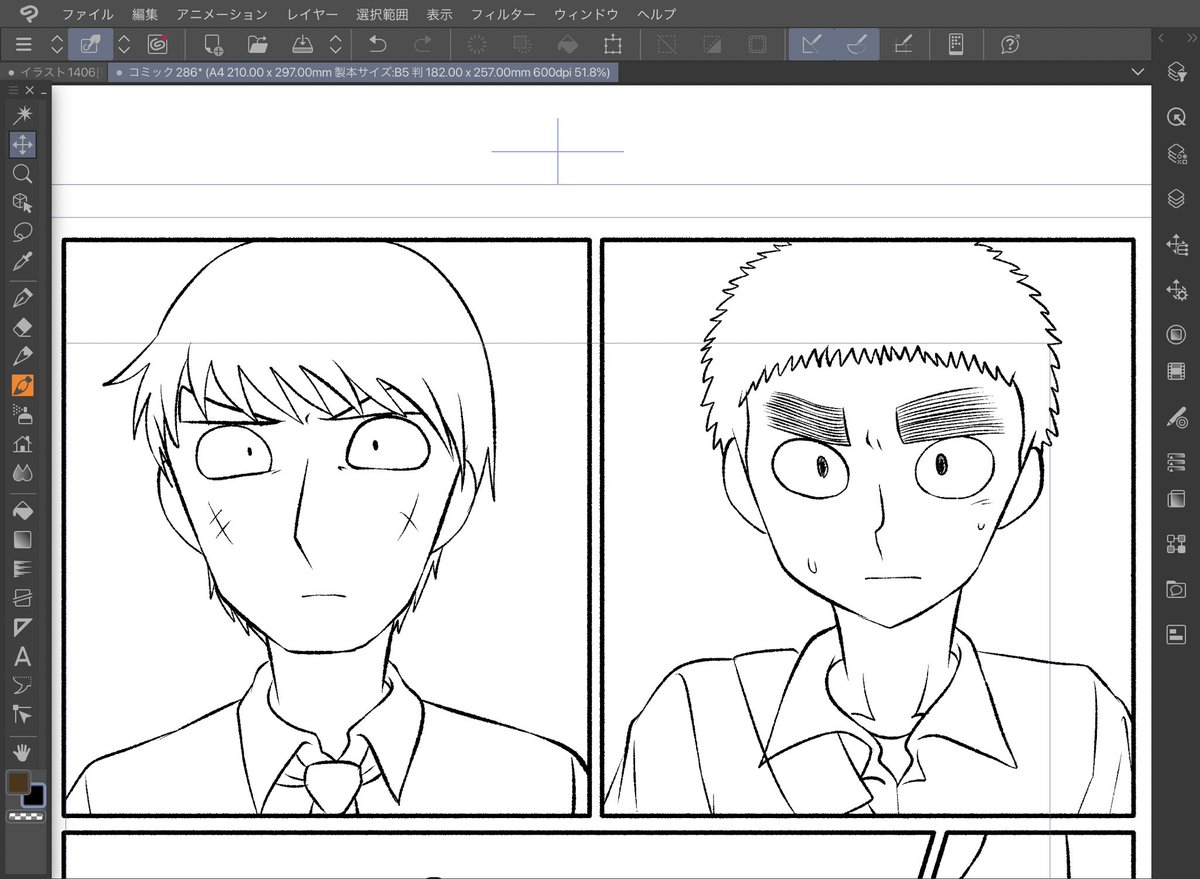
Task: Select the orange highlighted Airbrush pen tool
Action: coord(23,385)
